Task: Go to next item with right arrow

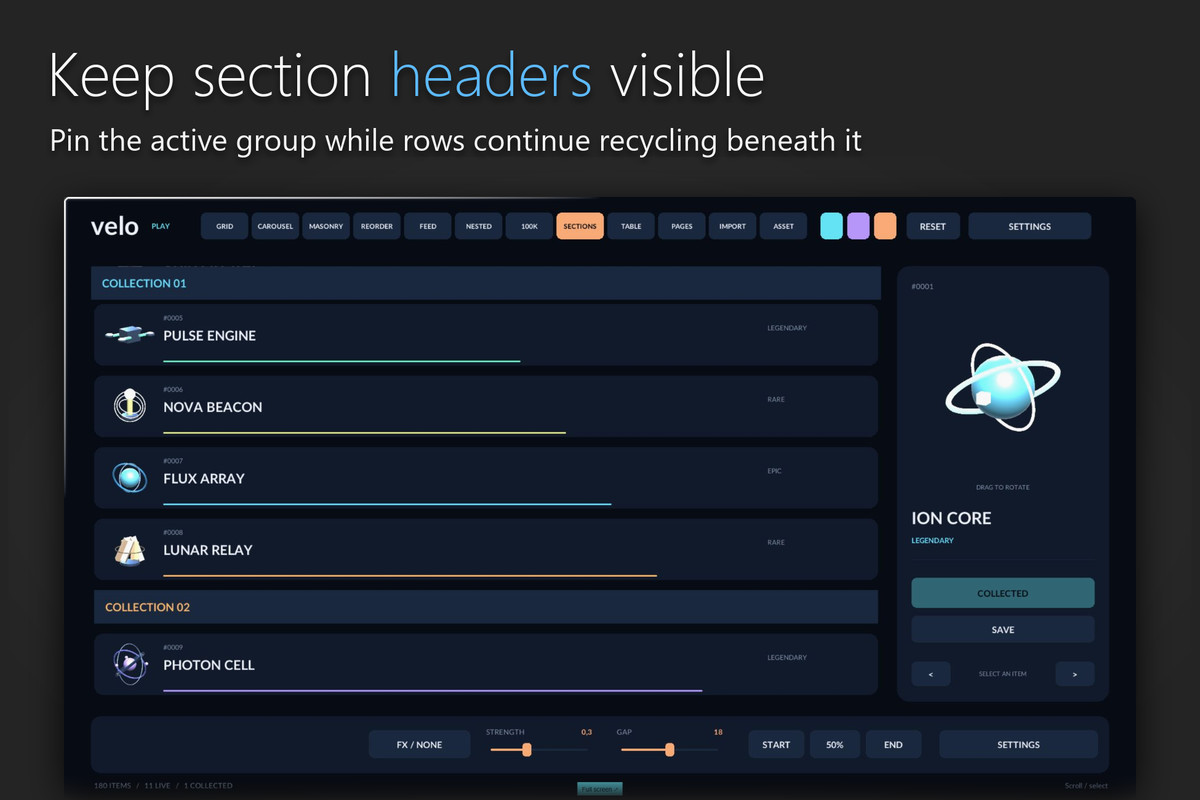Action: pyautogui.click(x=1075, y=674)
